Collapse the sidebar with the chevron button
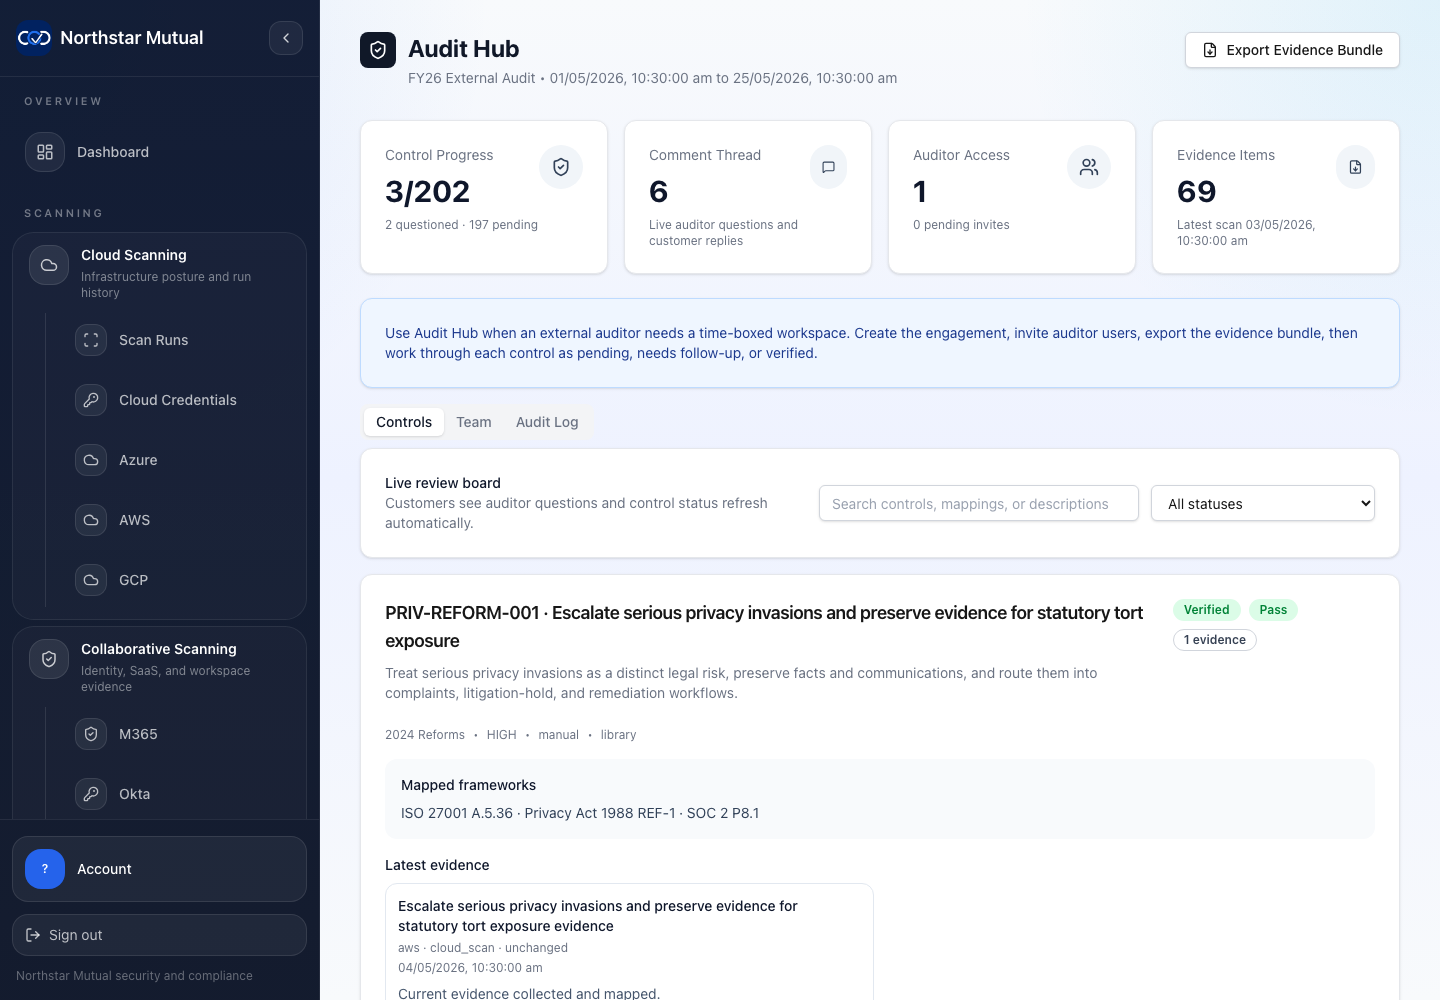 286,38
